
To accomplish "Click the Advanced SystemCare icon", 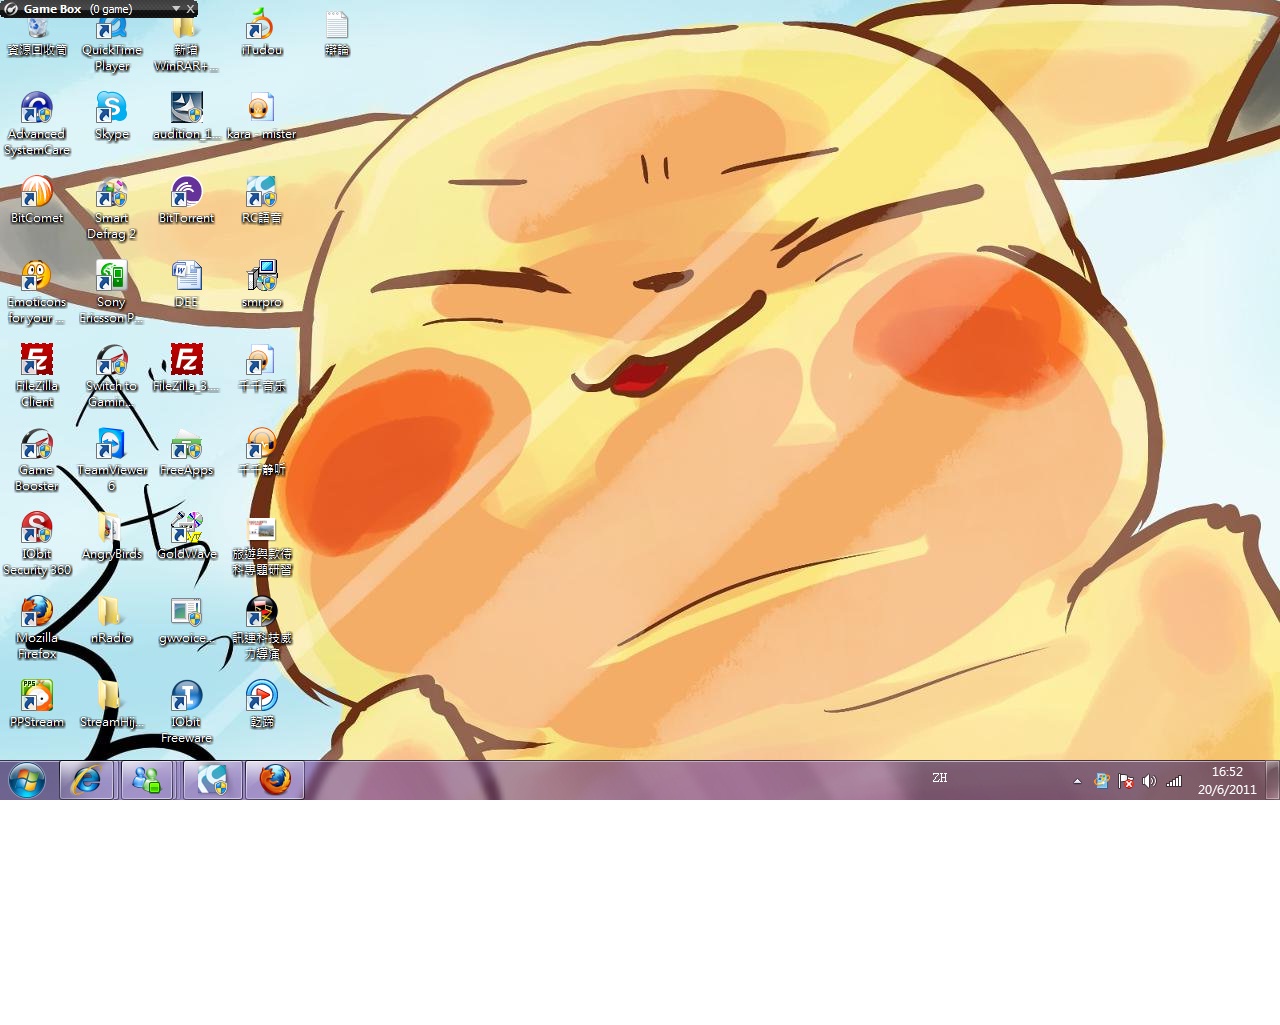I will [x=37, y=108].
